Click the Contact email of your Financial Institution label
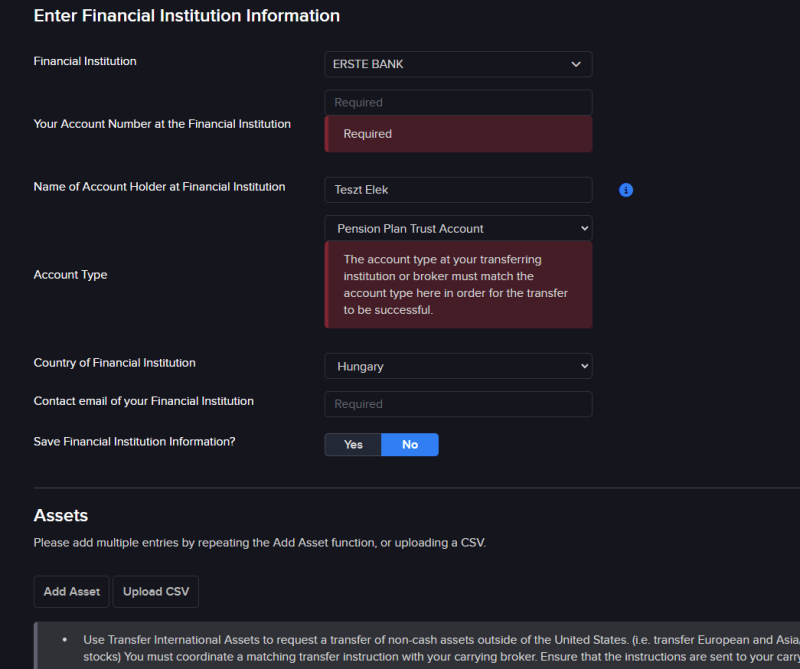Screen dimensions: 800x669 point(144,401)
